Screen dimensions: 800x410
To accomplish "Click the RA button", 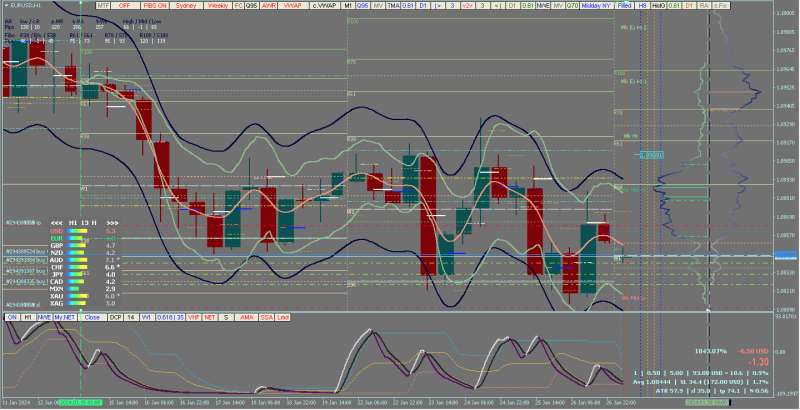I will [x=705, y=6].
